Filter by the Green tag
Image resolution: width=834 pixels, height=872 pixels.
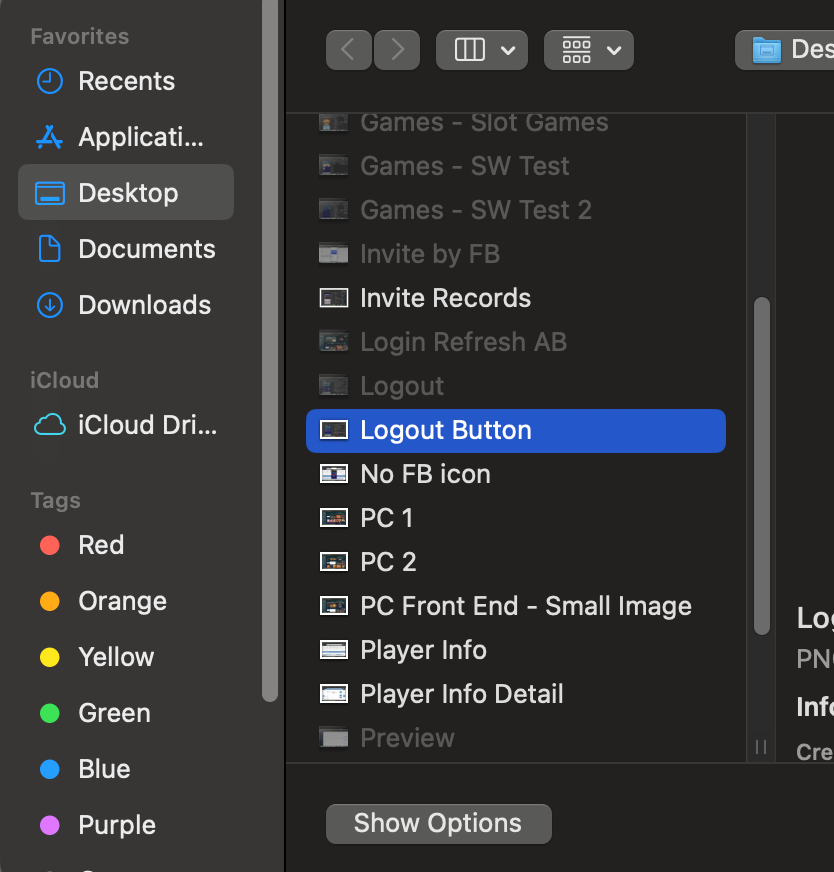pos(114,713)
